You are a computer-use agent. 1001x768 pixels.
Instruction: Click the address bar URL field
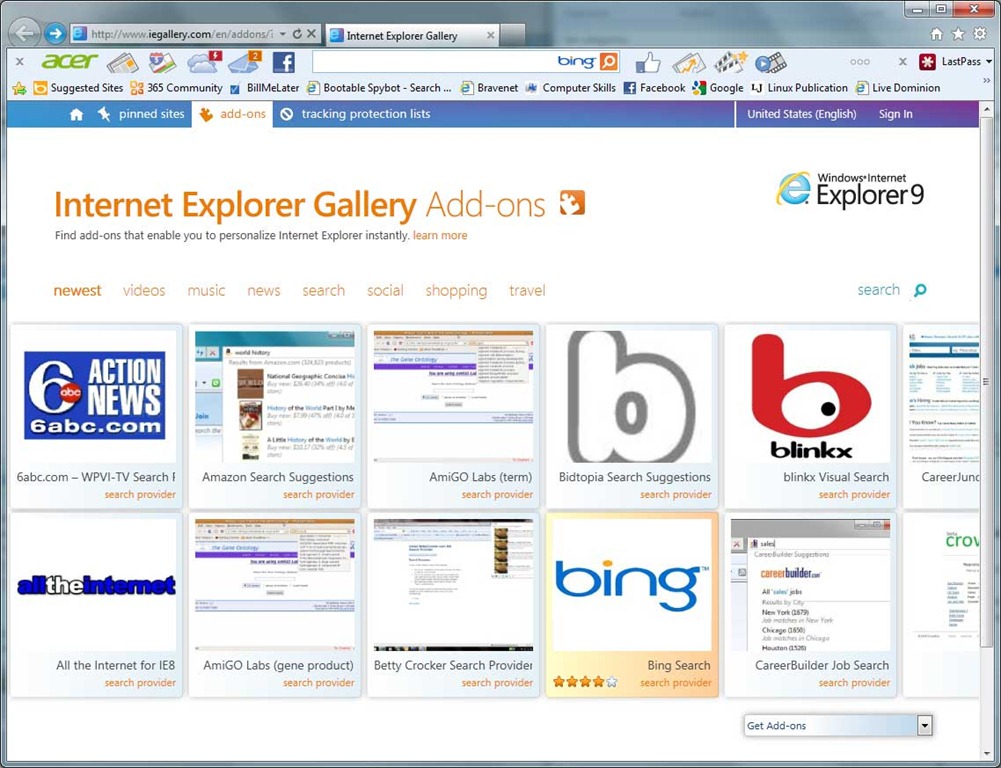point(181,34)
